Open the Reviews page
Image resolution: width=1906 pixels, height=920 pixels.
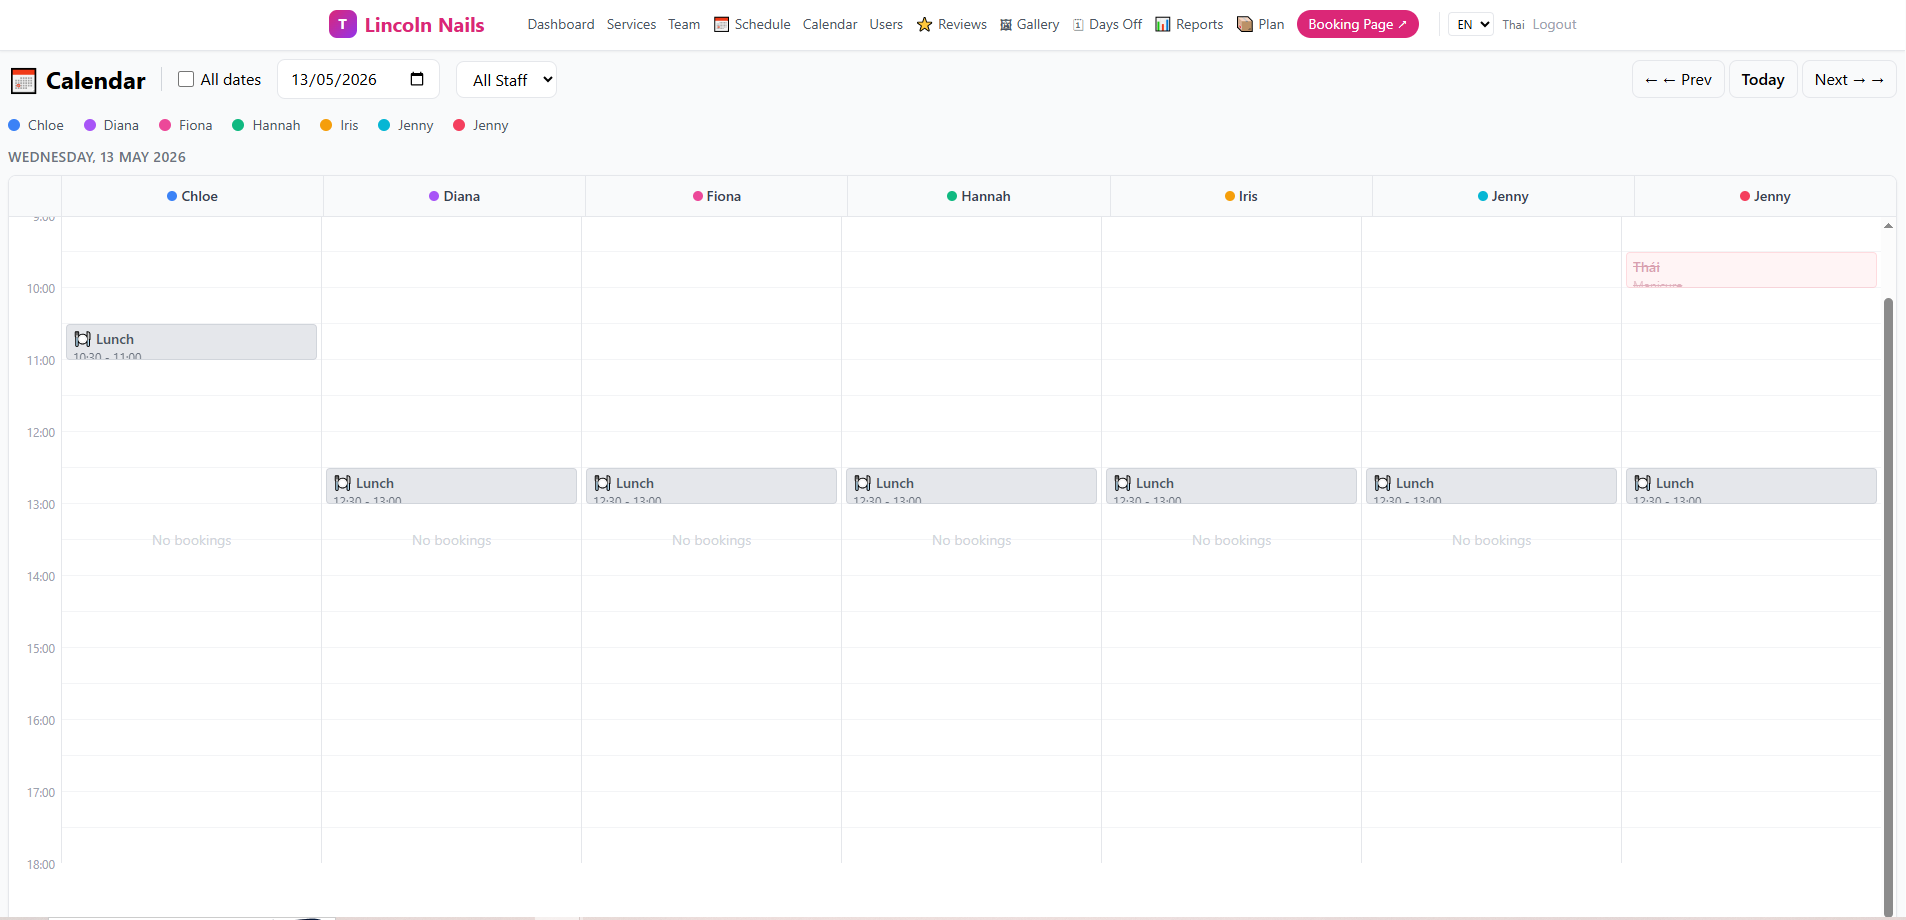coord(962,24)
